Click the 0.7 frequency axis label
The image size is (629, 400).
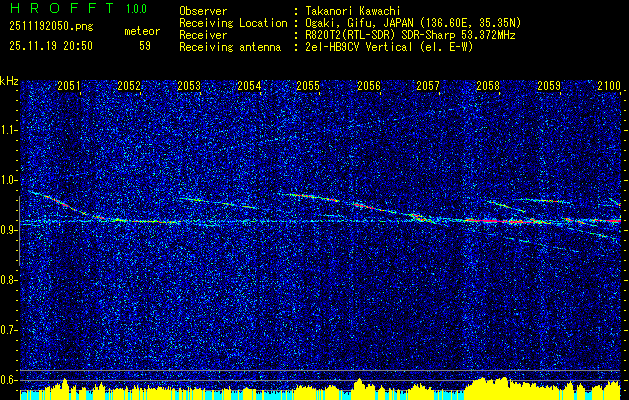(x=8, y=330)
